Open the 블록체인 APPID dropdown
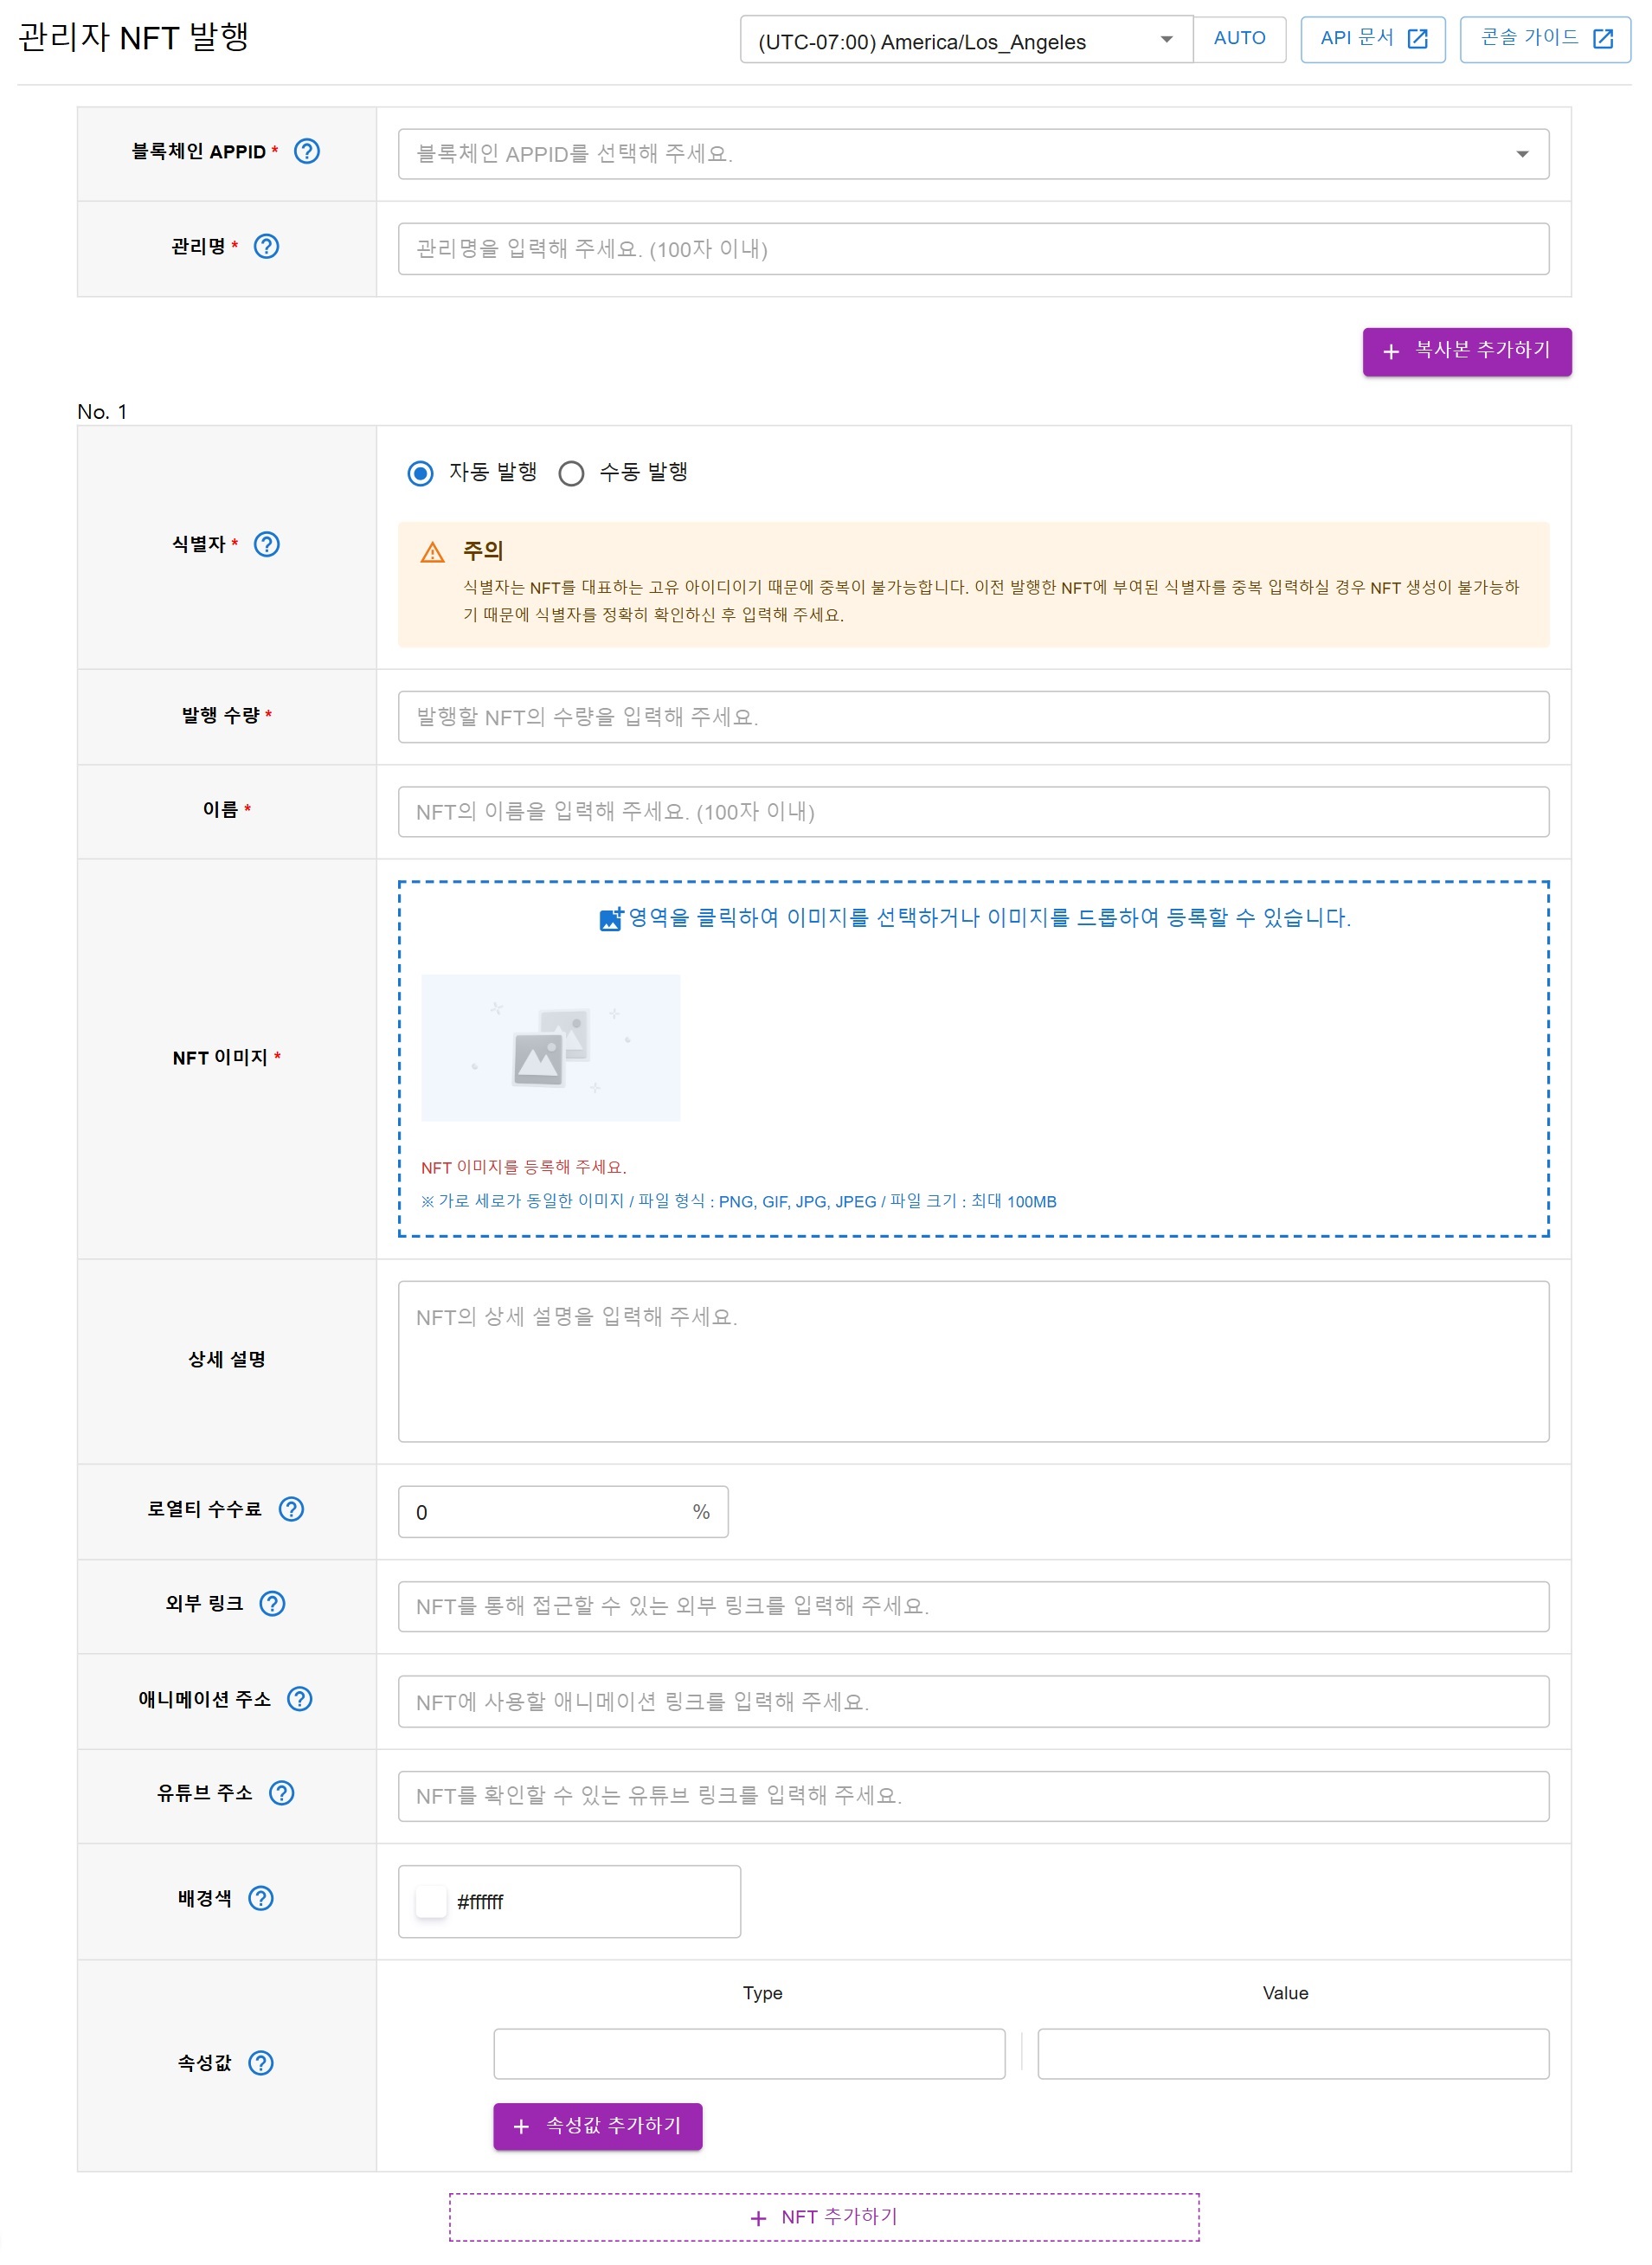This screenshot has height=2265, width=1652. pyautogui.click(x=973, y=154)
